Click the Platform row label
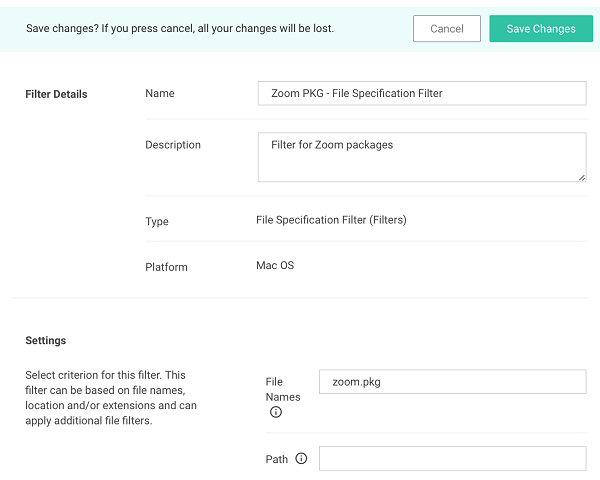The width and height of the screenshot is (600, 480). [166, 267]
